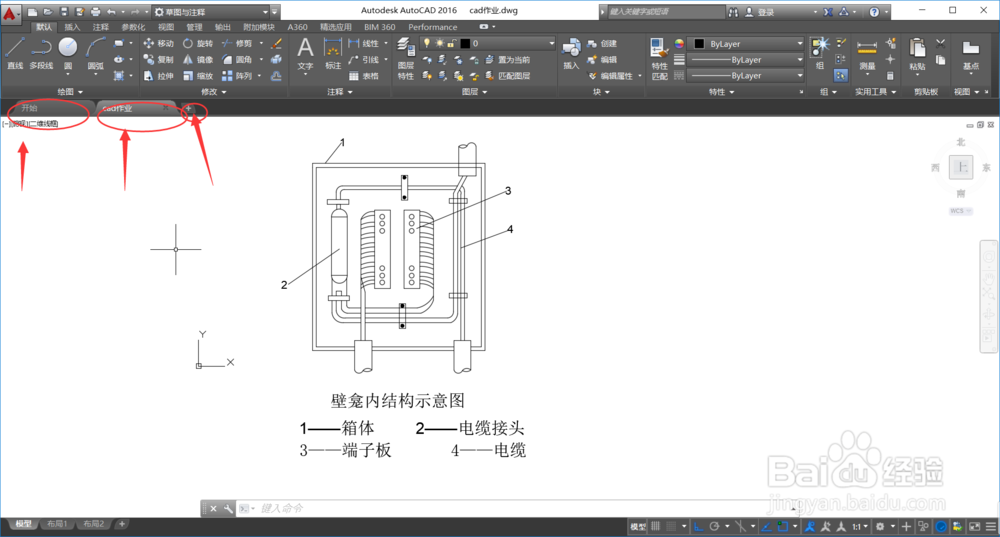1000x537 pixels.
Task: Click the Array (阵列) tool
Action: pyautogui.click(x=237, y=76)
